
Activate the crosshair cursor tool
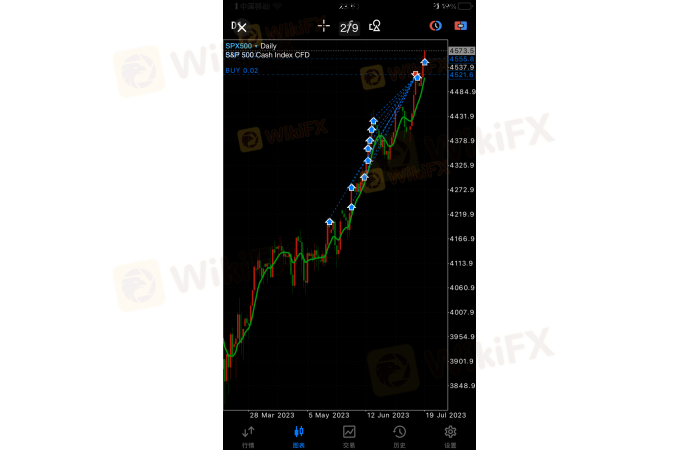pyautogui.click(x=324, y=26)
